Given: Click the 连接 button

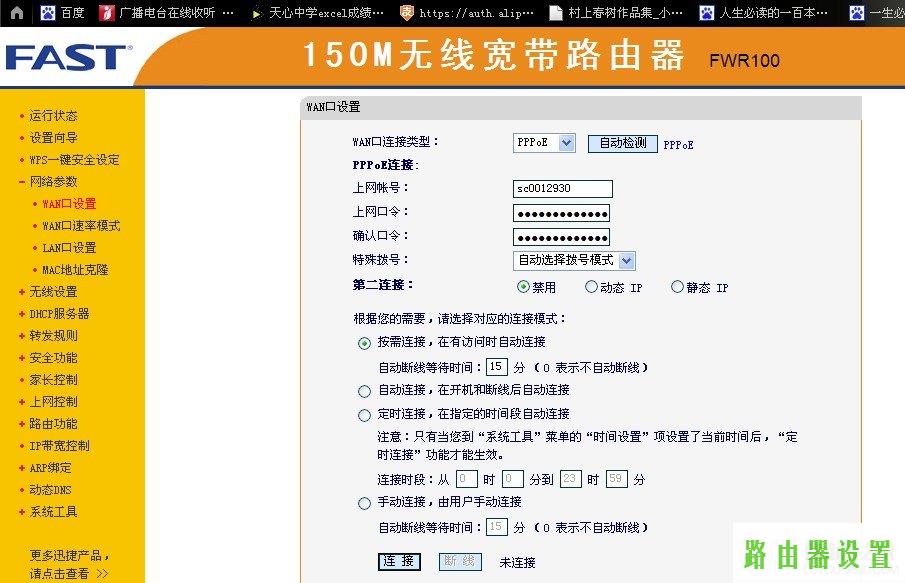Looking at the screenshot, I should point(399,562).
